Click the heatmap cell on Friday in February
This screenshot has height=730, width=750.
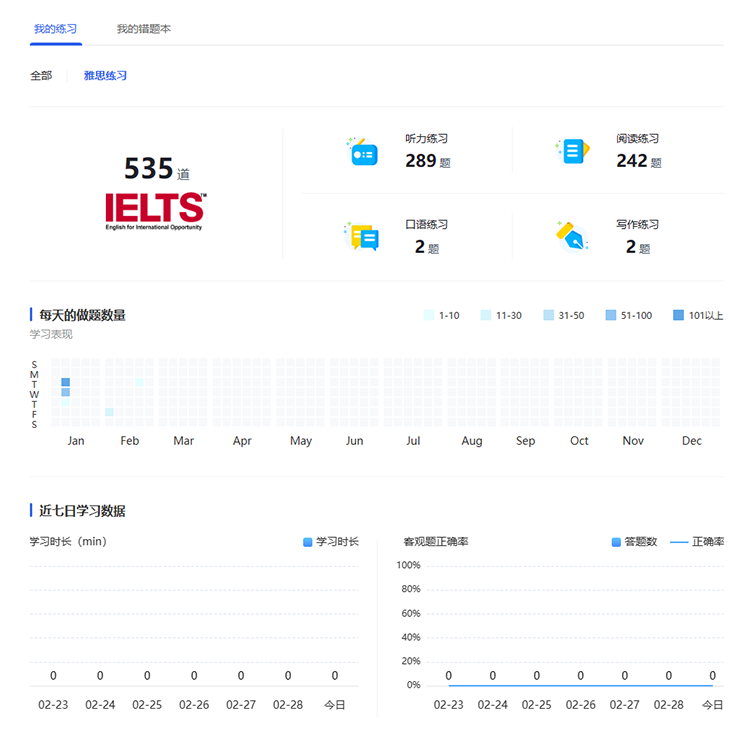[x=110, y=412]
